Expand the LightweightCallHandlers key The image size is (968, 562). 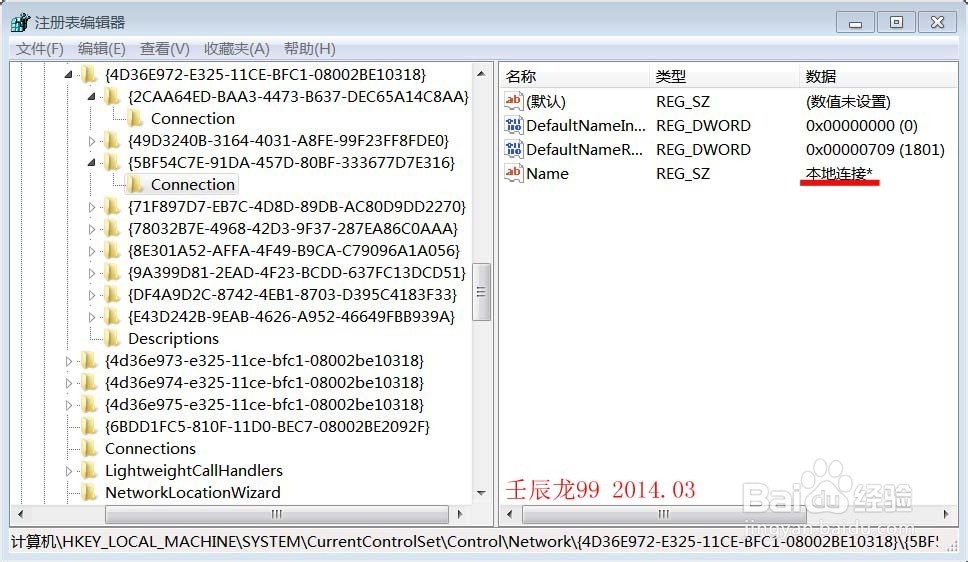[x=69, y=471]
